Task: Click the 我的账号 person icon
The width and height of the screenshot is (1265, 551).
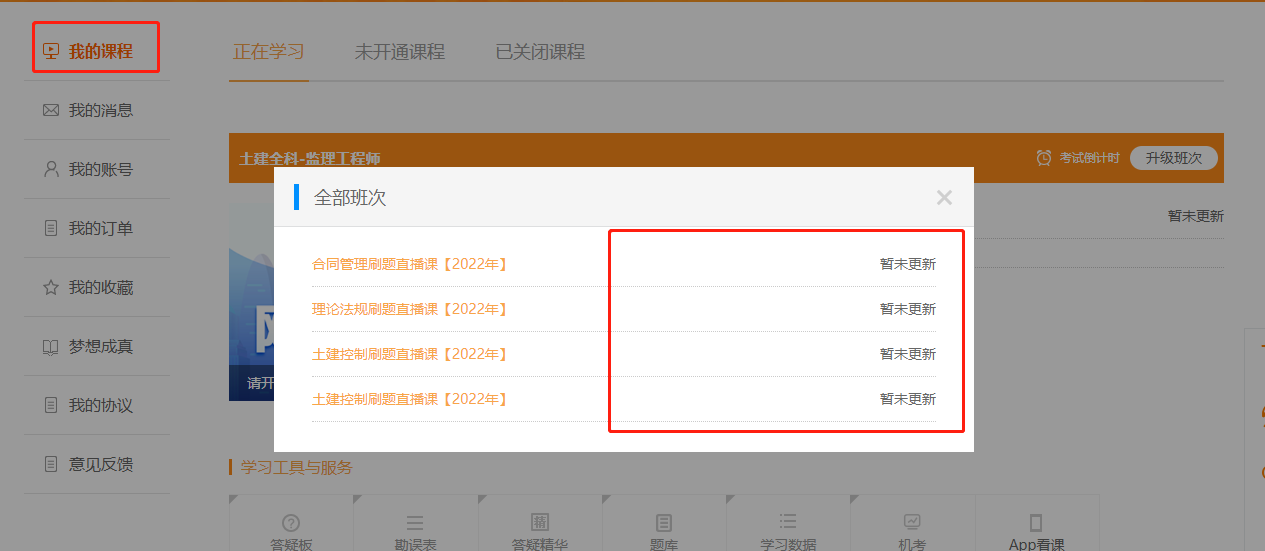Action: pyautogui.click(x=51, y=170)
